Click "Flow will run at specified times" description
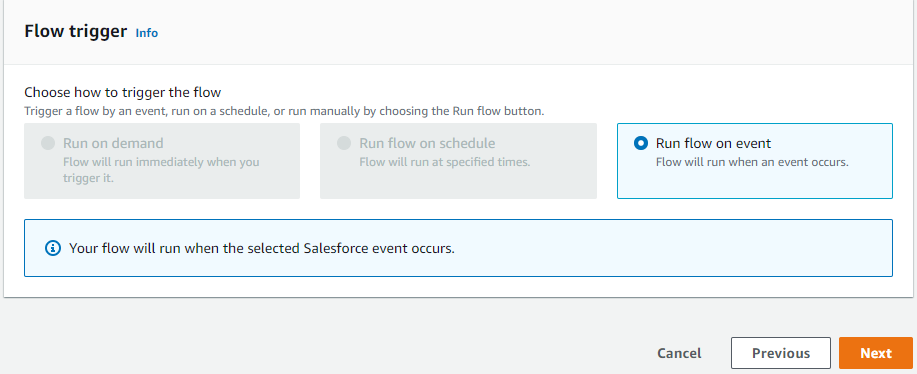 click(x=444, y=162)
